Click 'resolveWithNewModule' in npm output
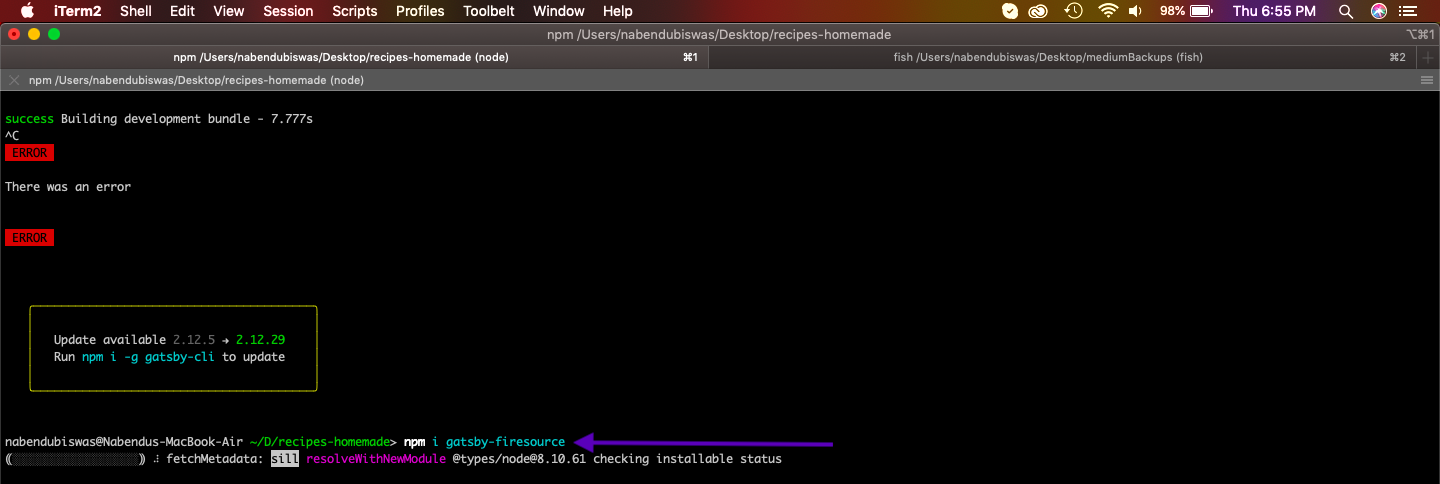The width and height of the screenshot is (1440, 484). (375, 459)
